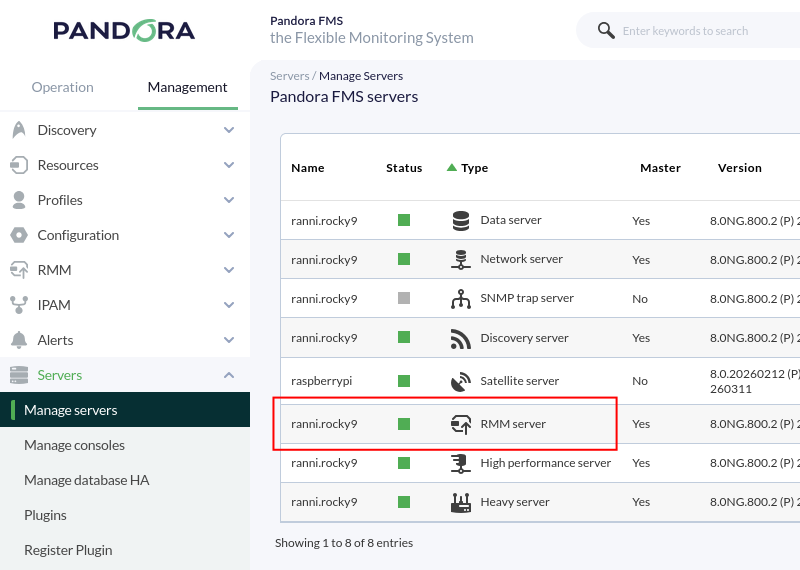Sort table by Master column
Image resolution: width=800 pixels, height=570 pixels.
click(x=660, y=168)
